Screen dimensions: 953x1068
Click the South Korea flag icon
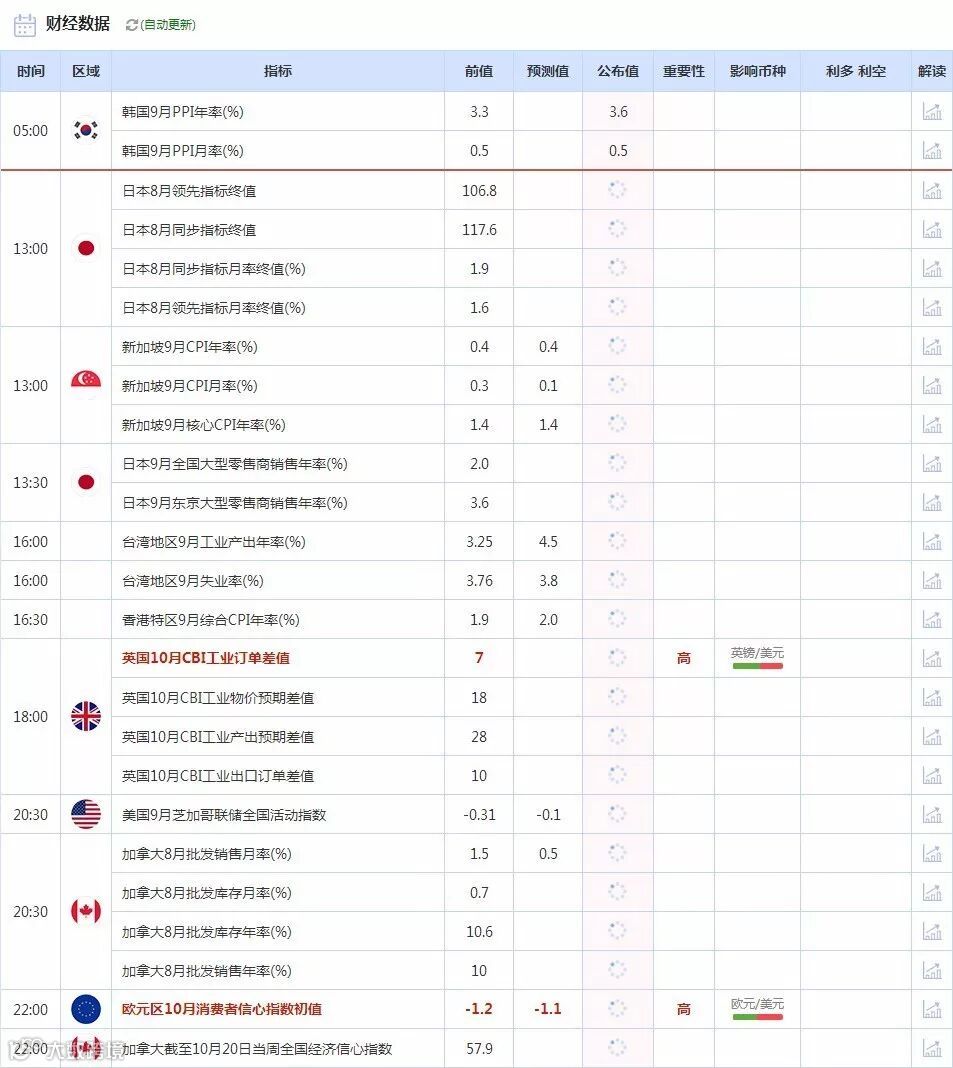[x=86, y=130]
